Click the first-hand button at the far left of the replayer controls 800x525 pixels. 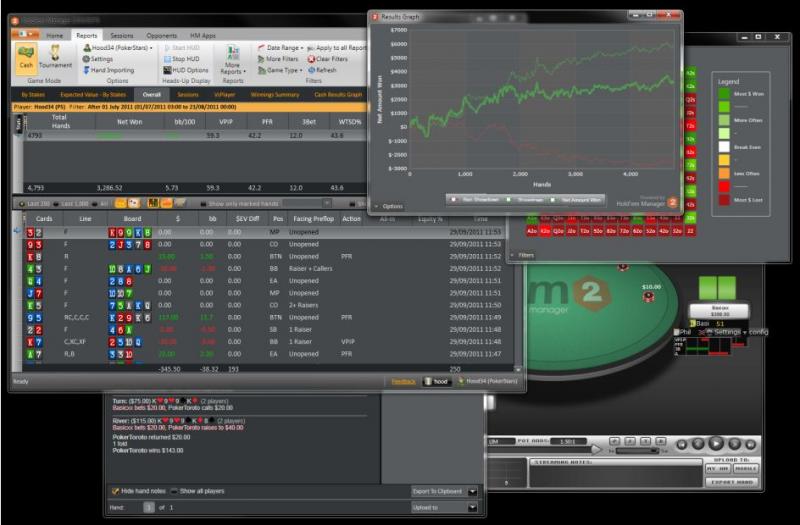pyautogui.click(x=682, y=444)
